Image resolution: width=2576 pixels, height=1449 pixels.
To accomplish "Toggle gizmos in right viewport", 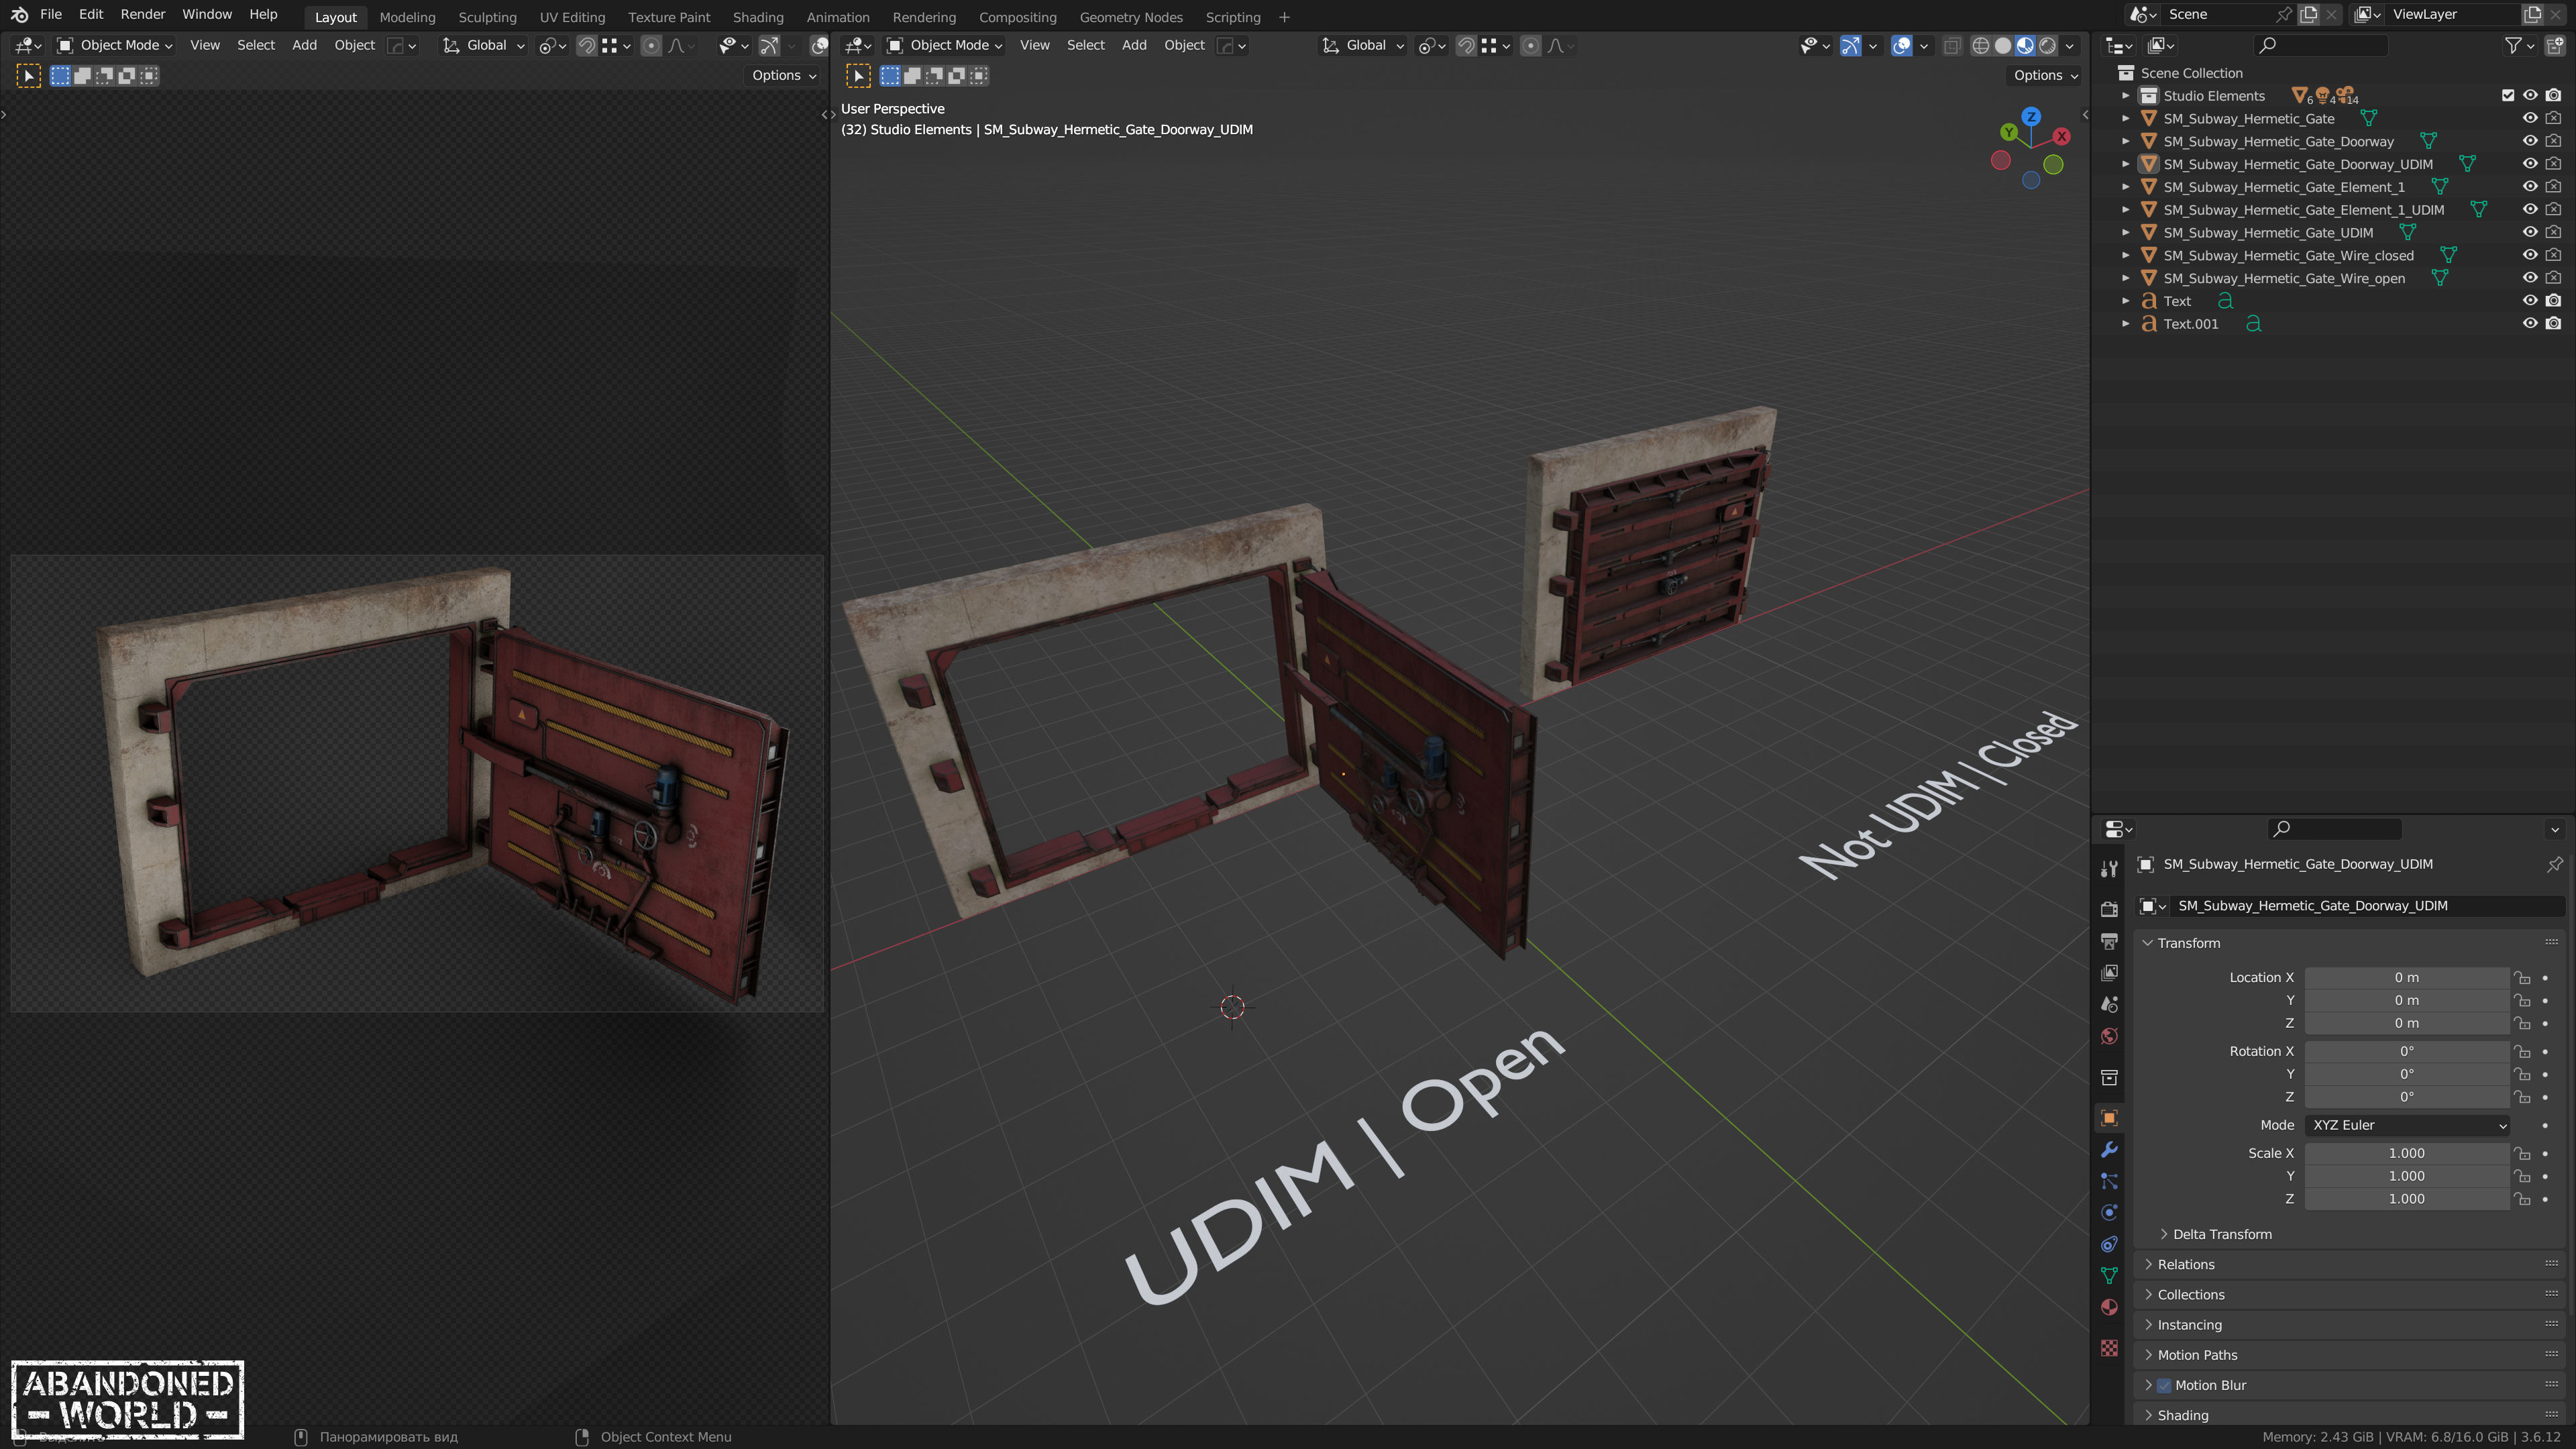I will click(1850, 45).
